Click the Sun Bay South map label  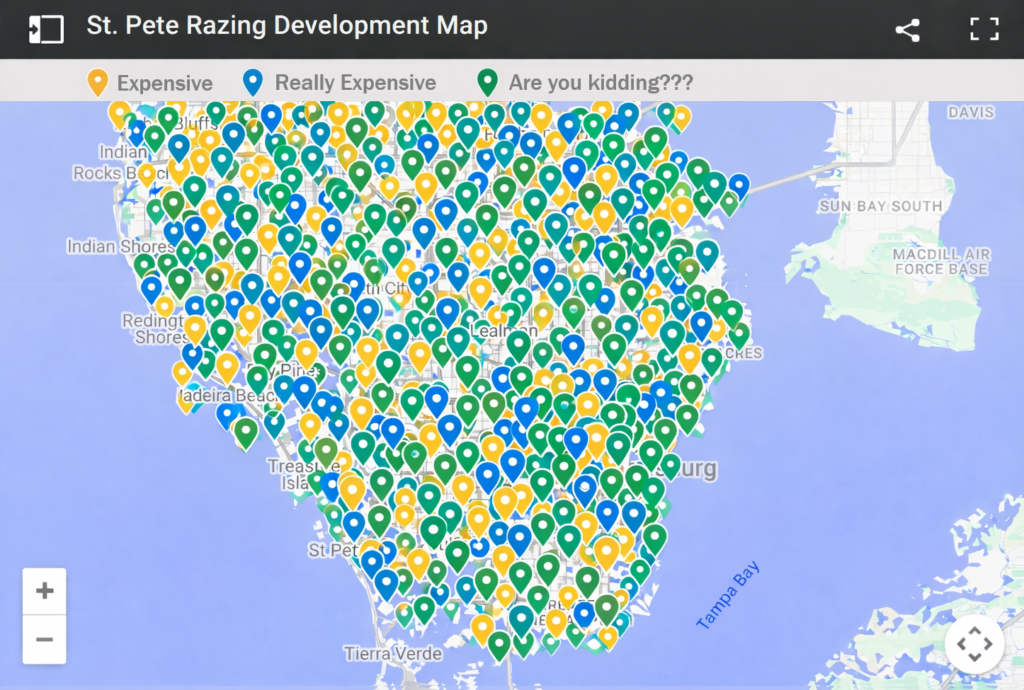(x=880, y=206)
